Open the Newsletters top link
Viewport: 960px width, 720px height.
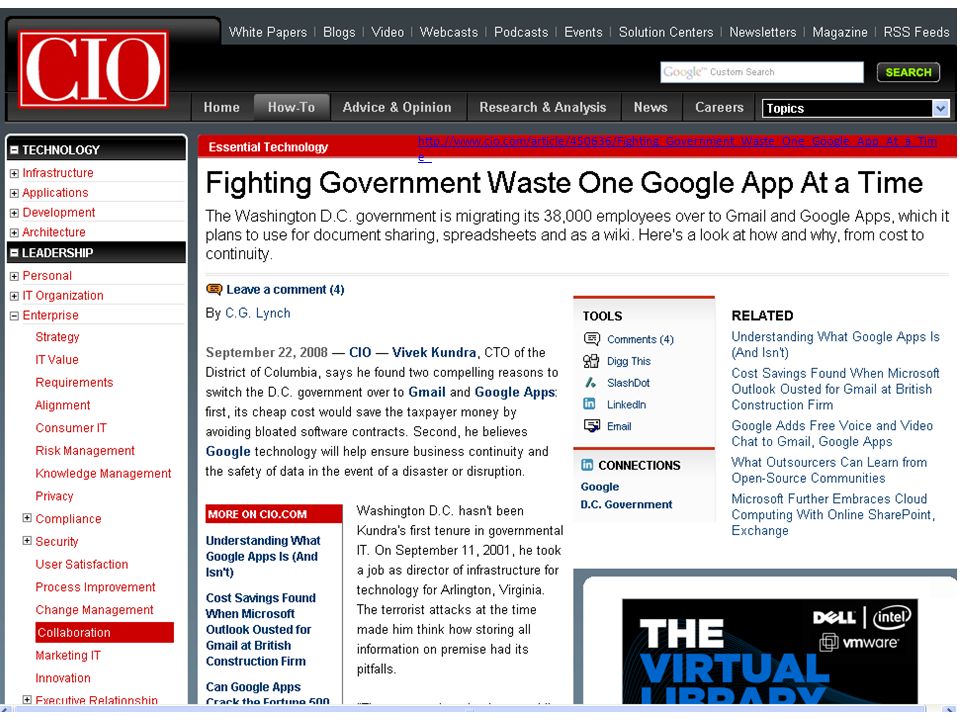tap(762, 32)
